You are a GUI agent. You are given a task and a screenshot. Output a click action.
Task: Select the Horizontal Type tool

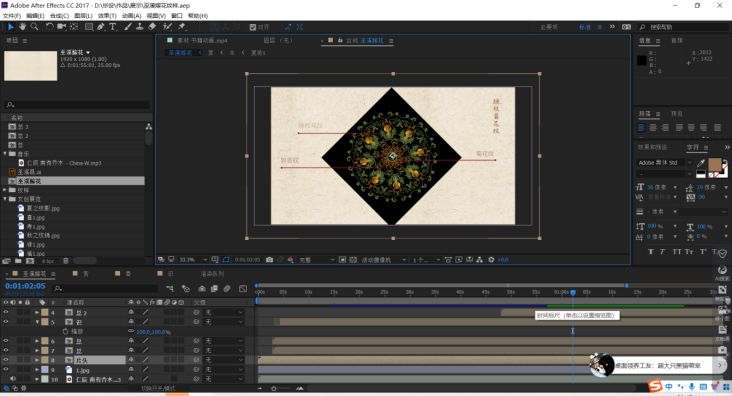(113, 27)
